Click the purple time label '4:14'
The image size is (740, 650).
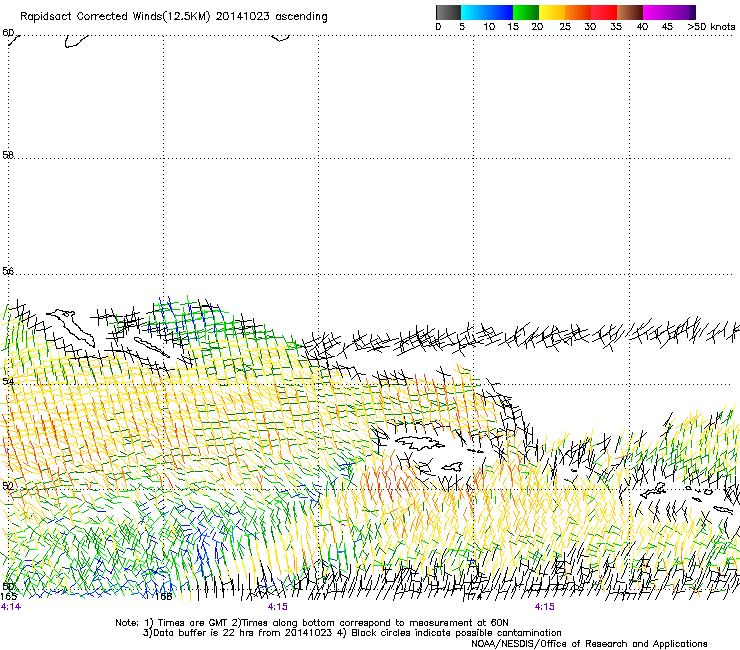point(11,607)
